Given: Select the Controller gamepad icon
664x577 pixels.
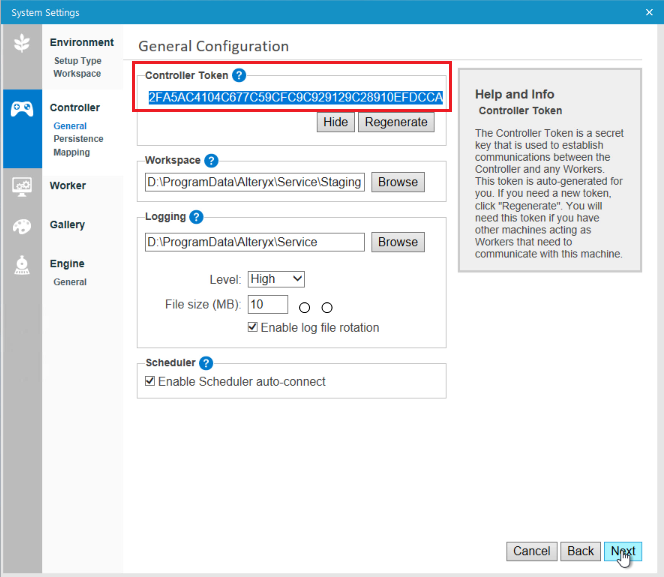Looking at the screenshot, I should 22,109.
